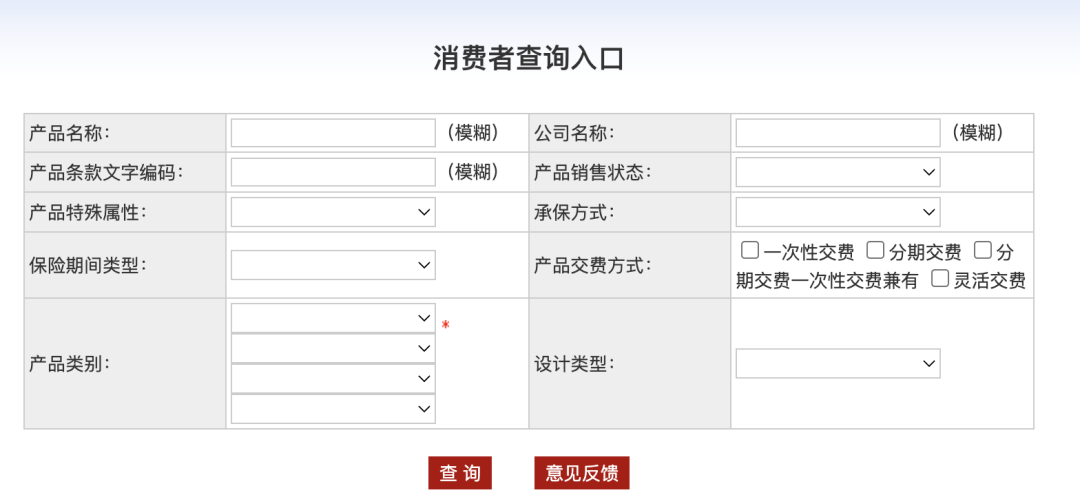This screenshot has height=497, width=1080.
Task: Open the fourth 产品类别 dropdown
Action: click(333, 409)
